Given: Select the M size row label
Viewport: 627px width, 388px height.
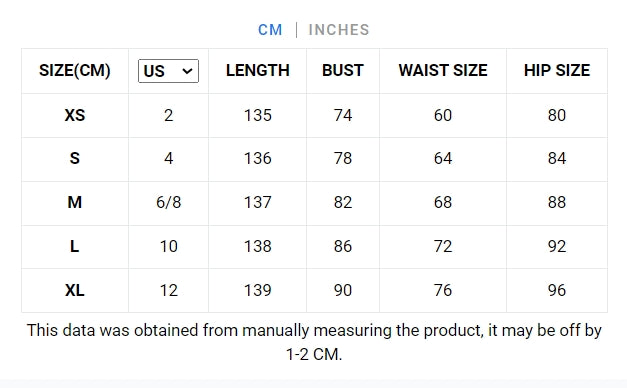Looking at the screenshot, I should pyautogui.click(x=75, y=202).
